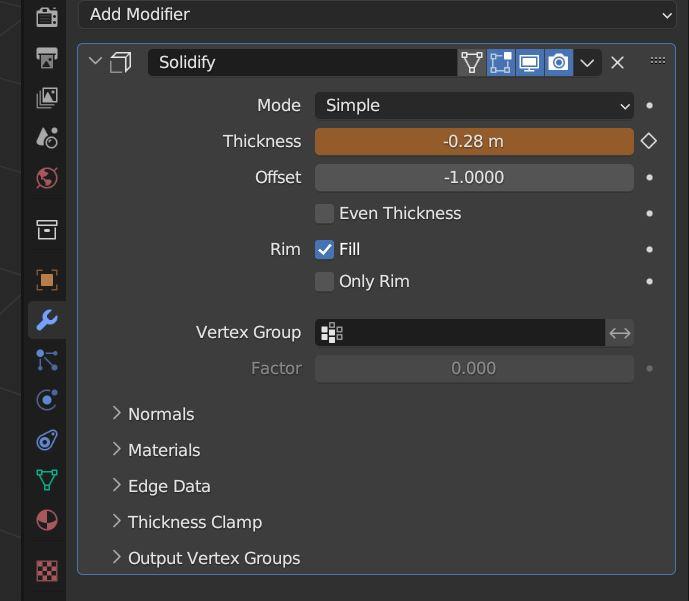
Task: Toggle invert vertex group arrows
Action: (x=620, y=333)
